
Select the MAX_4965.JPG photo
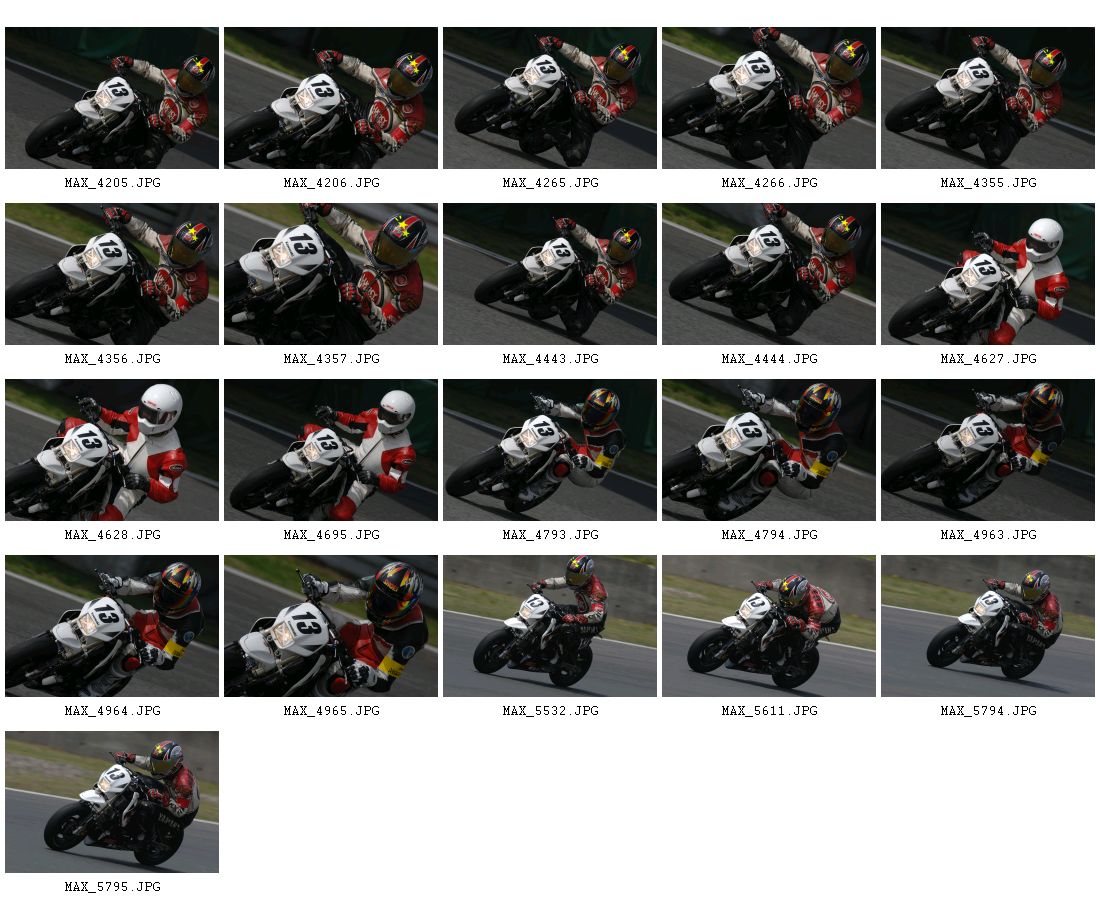point(330,626)
